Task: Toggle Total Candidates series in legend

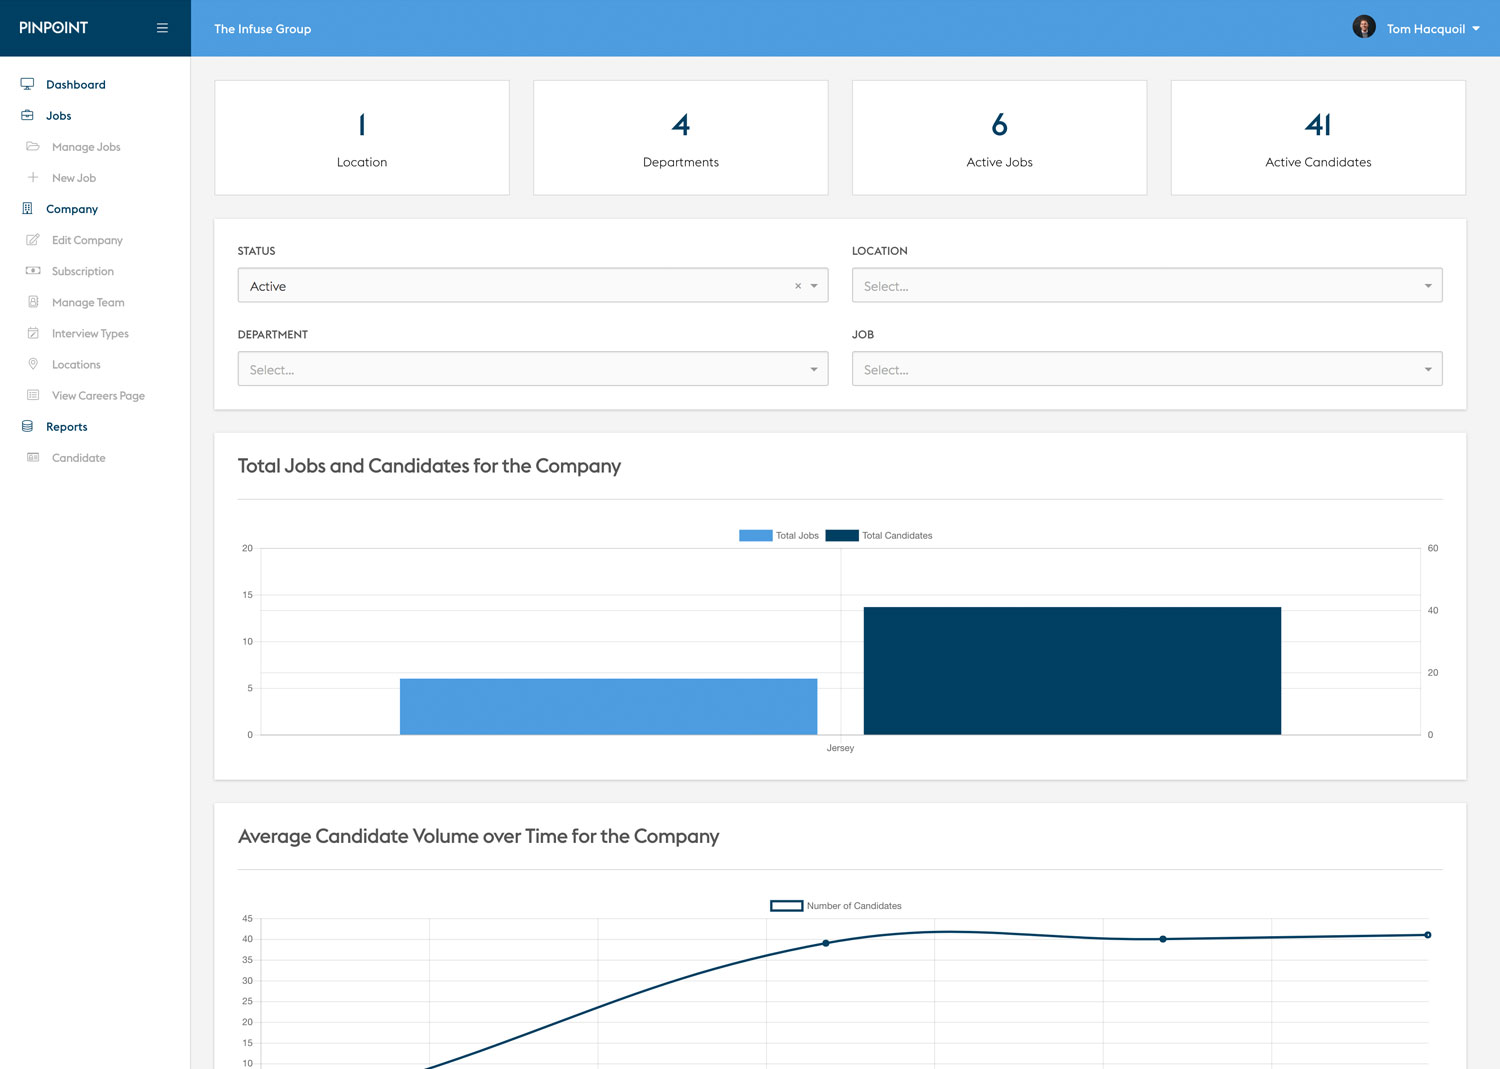Action: (879, 535)
